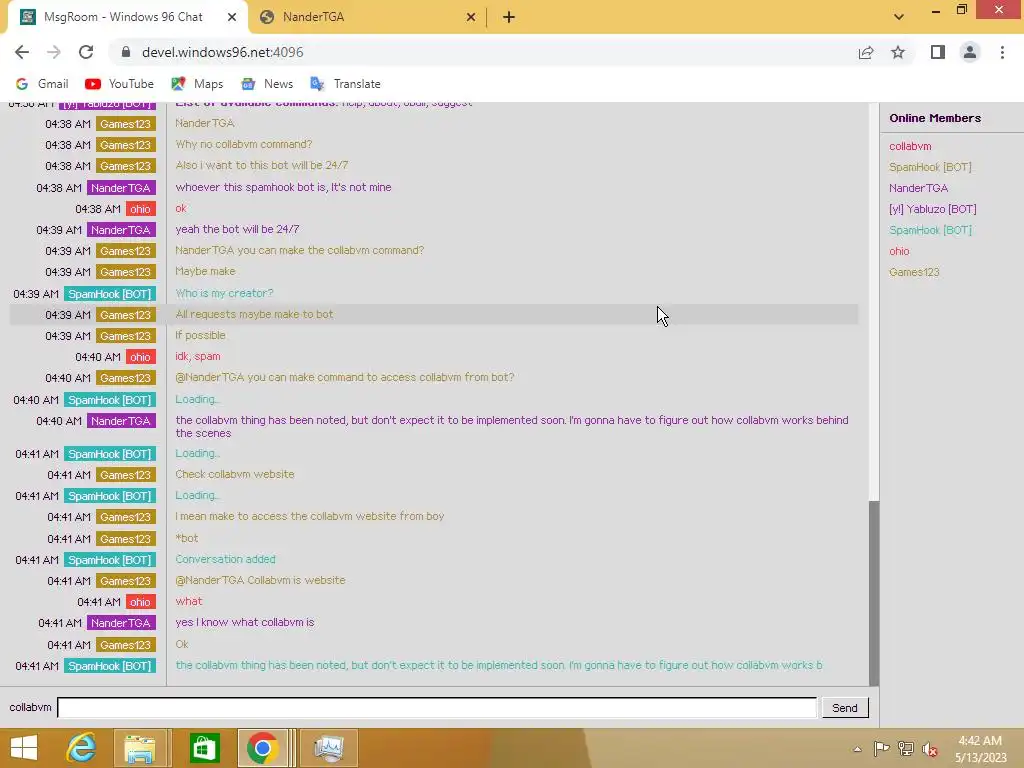Click ohio's message "what"
Screen dimensions: 1024x768
click(x=189, y=601)
